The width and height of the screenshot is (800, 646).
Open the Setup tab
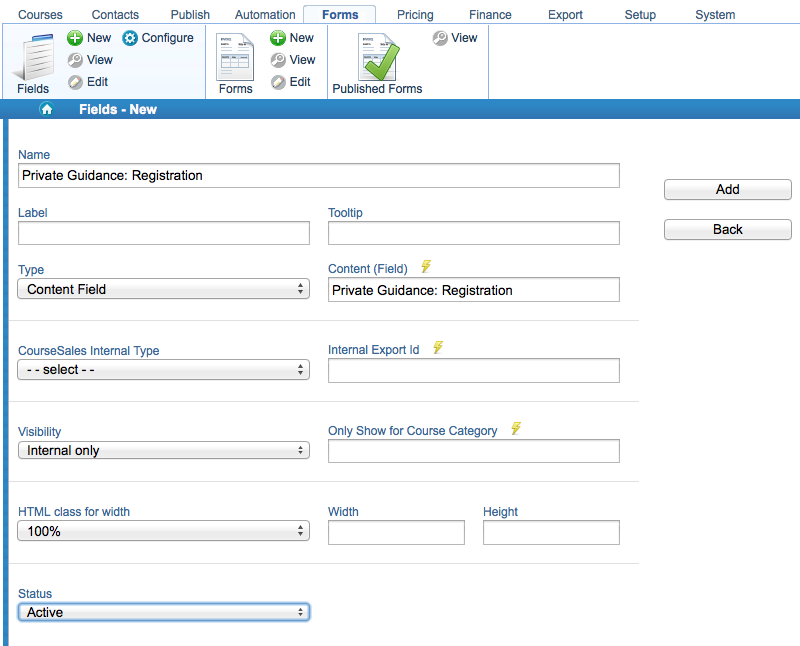(640, 15)
